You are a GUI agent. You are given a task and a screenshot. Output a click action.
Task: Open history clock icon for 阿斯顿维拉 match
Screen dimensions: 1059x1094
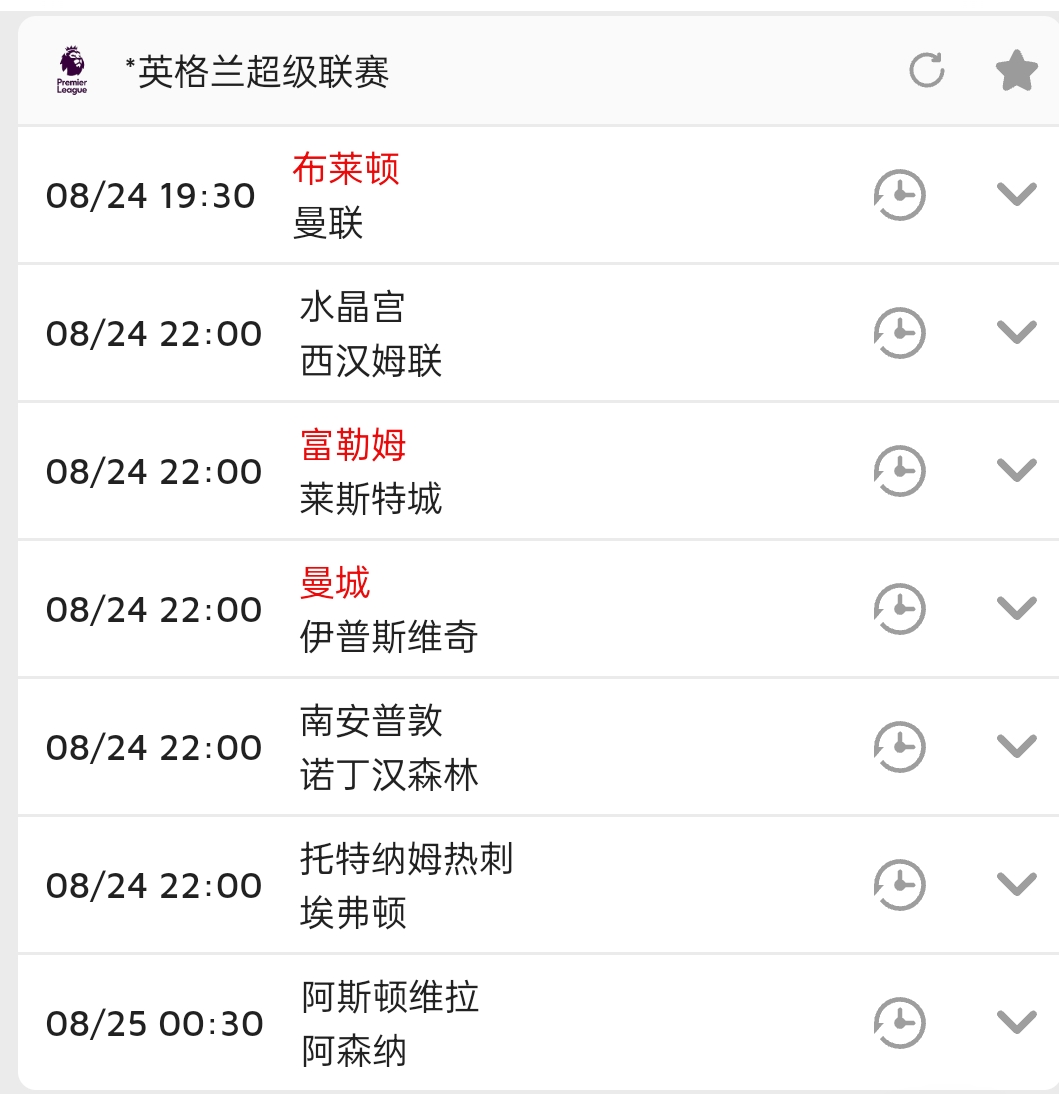tap(900, 1023)
